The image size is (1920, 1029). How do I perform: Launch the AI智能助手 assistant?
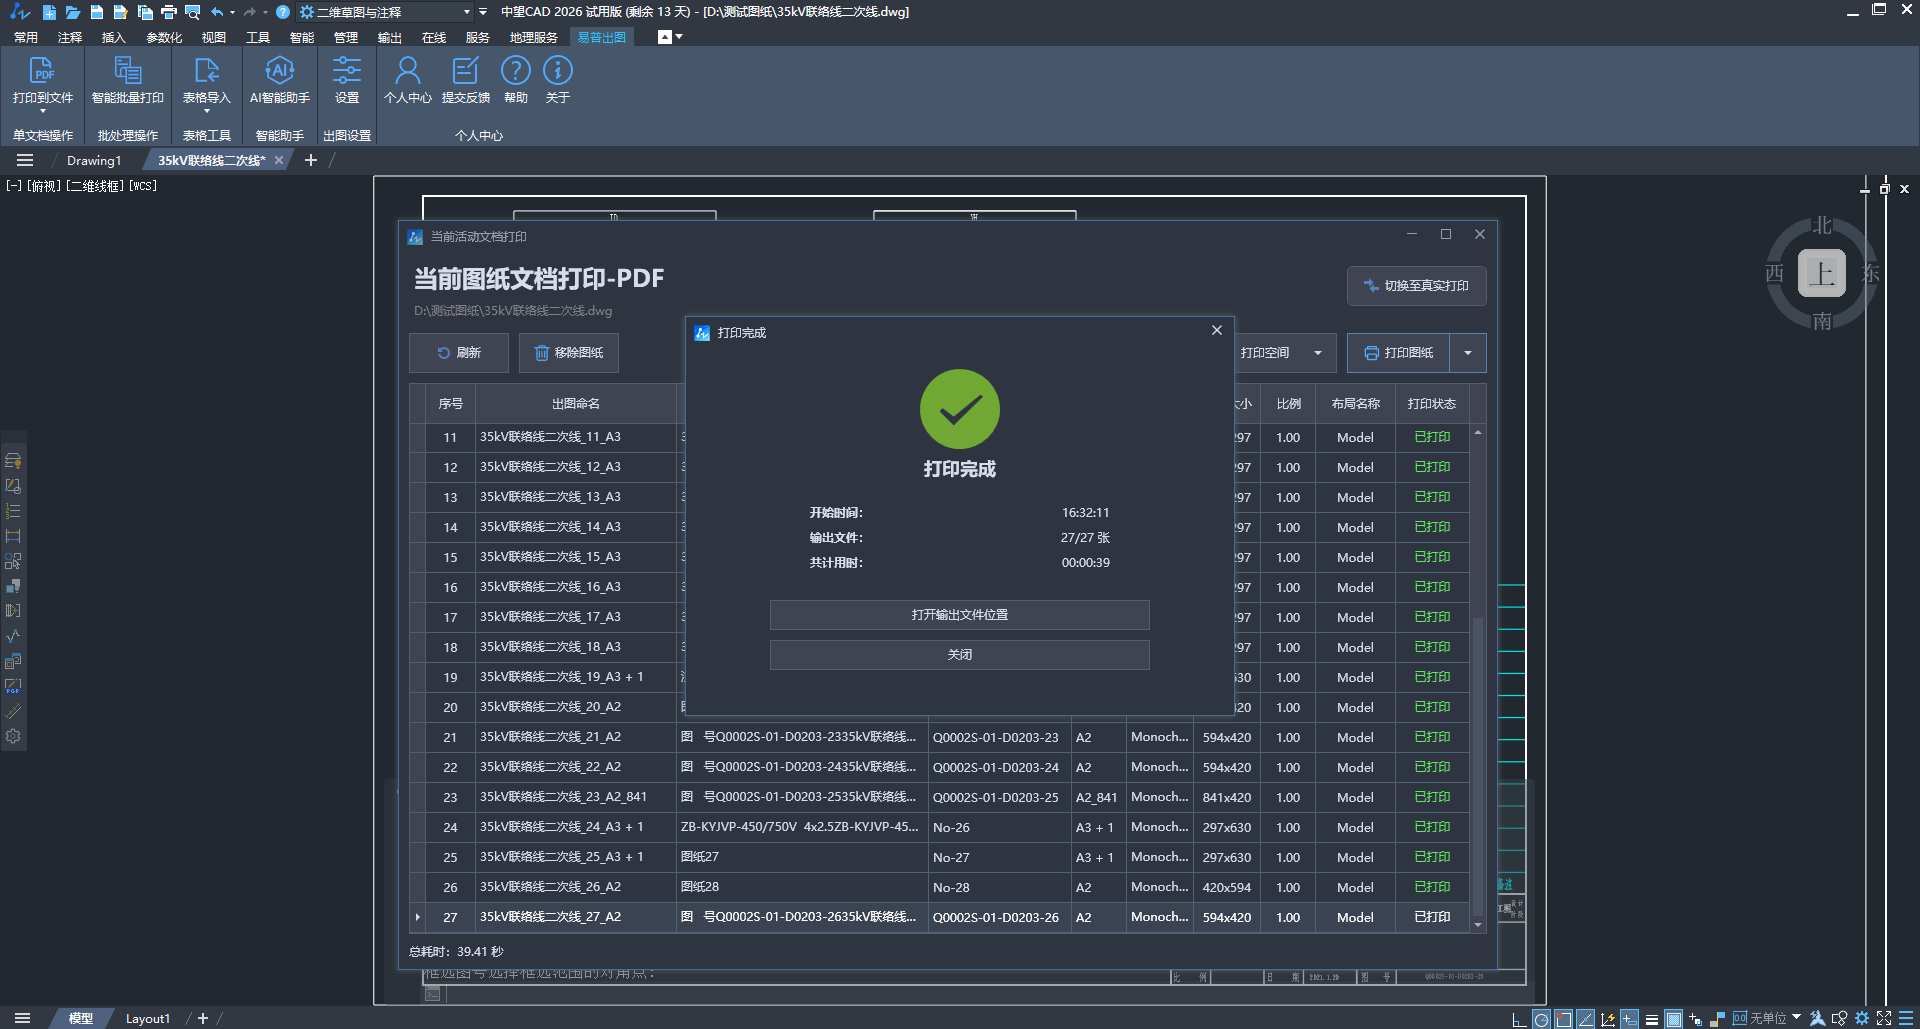(x=279, y=72)
